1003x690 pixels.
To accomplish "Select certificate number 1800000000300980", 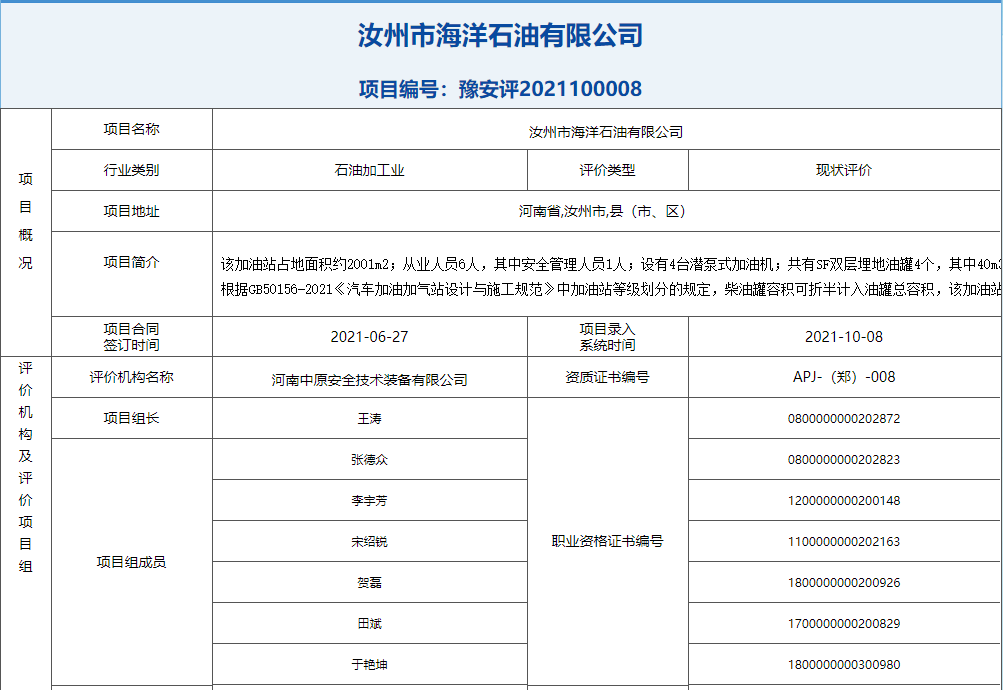I will pos(843,664).
